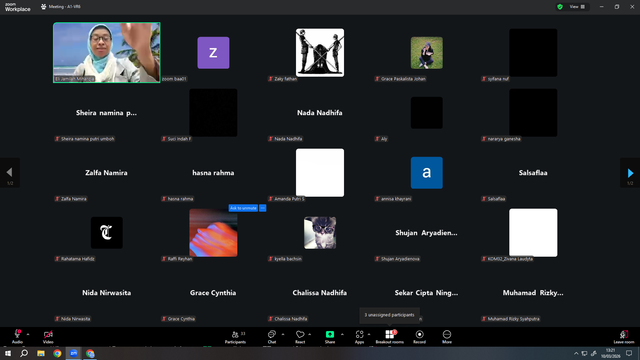The image size is (640, 360).
Task: Click the green Share screen button
Action: (x=330, y=337)
